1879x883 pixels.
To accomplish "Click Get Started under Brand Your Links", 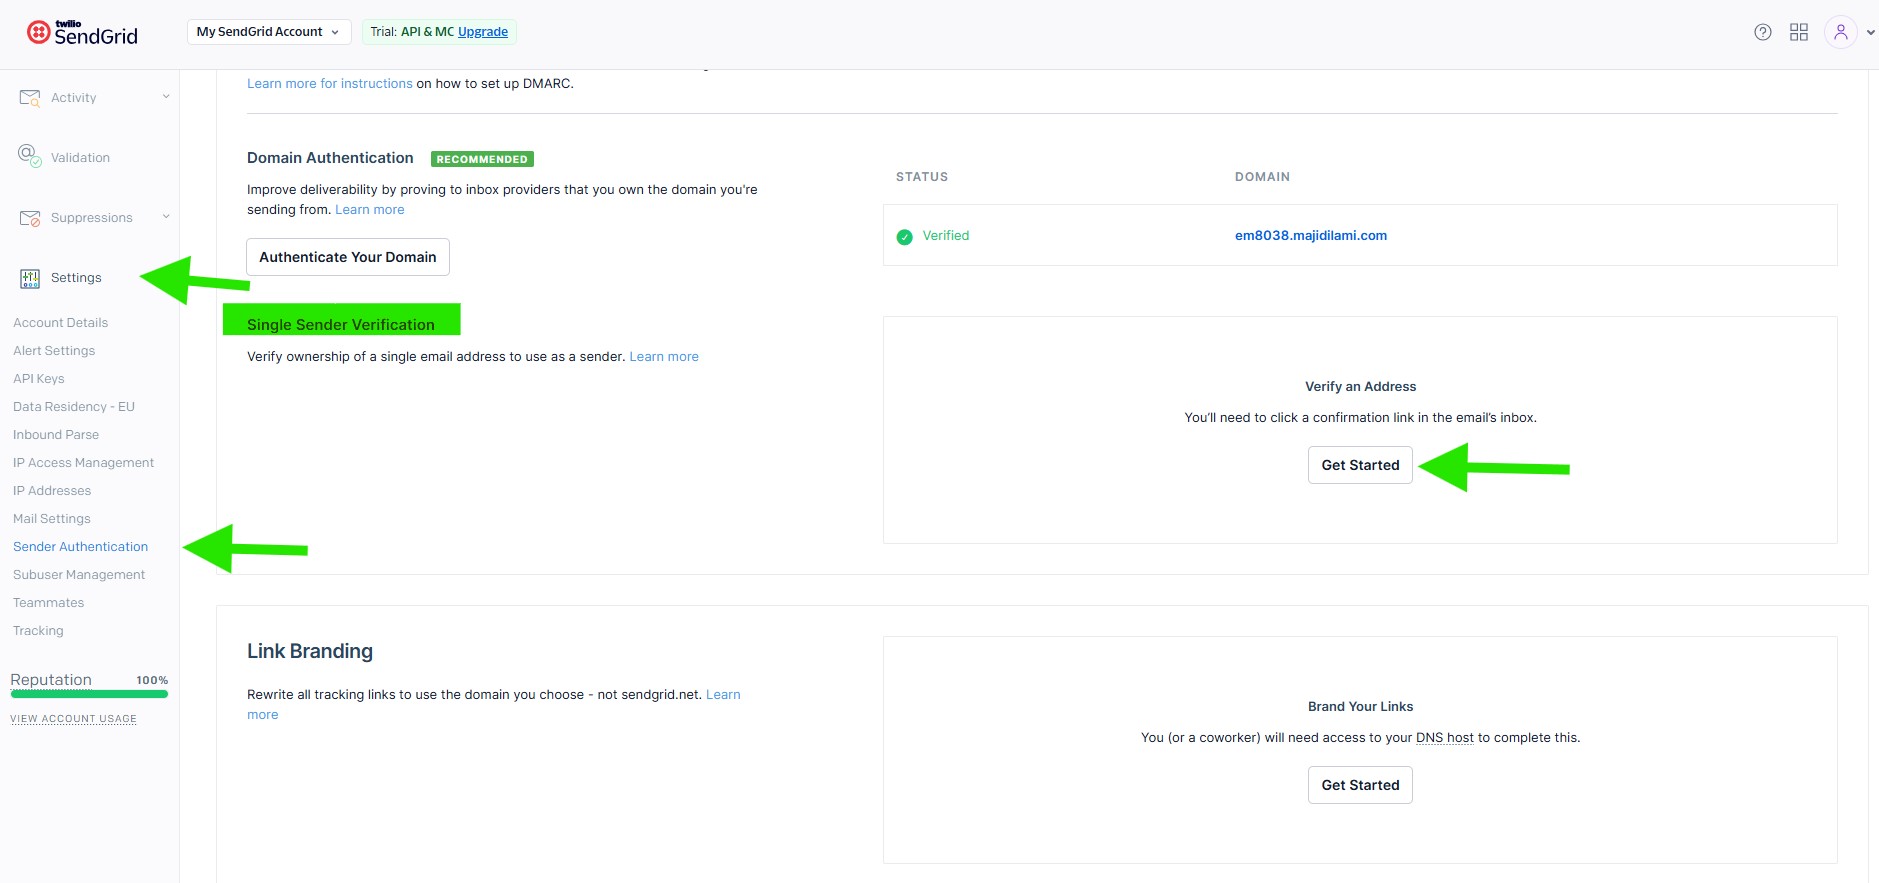I will (1360, 785).
